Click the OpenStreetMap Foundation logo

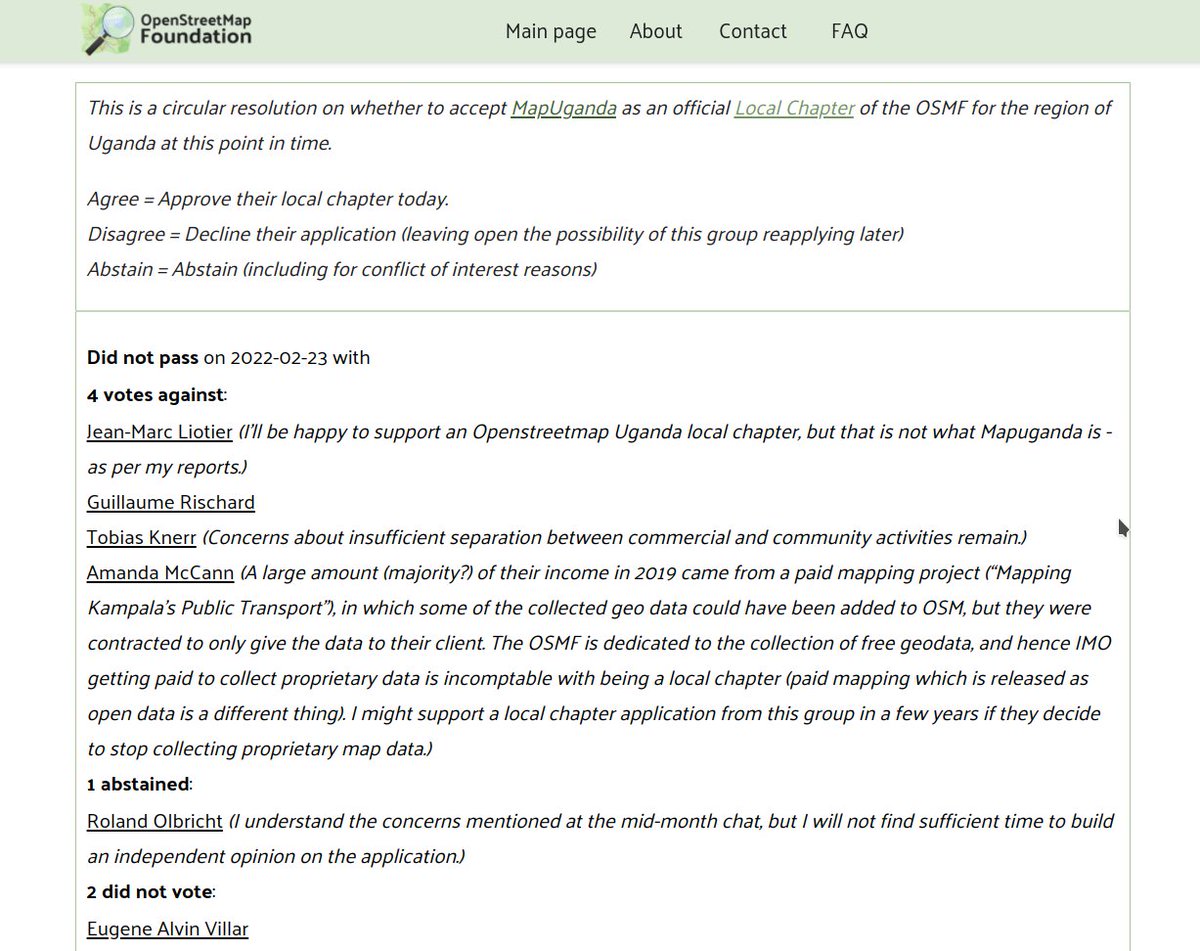167,29
